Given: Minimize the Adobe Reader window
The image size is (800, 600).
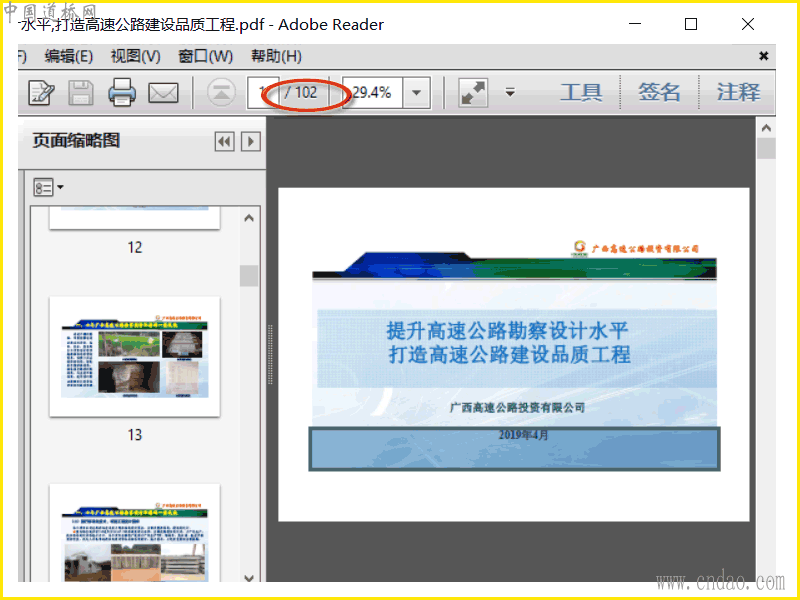Looking at the screenshot, I should pyautogui.click(x=635, y=24).
